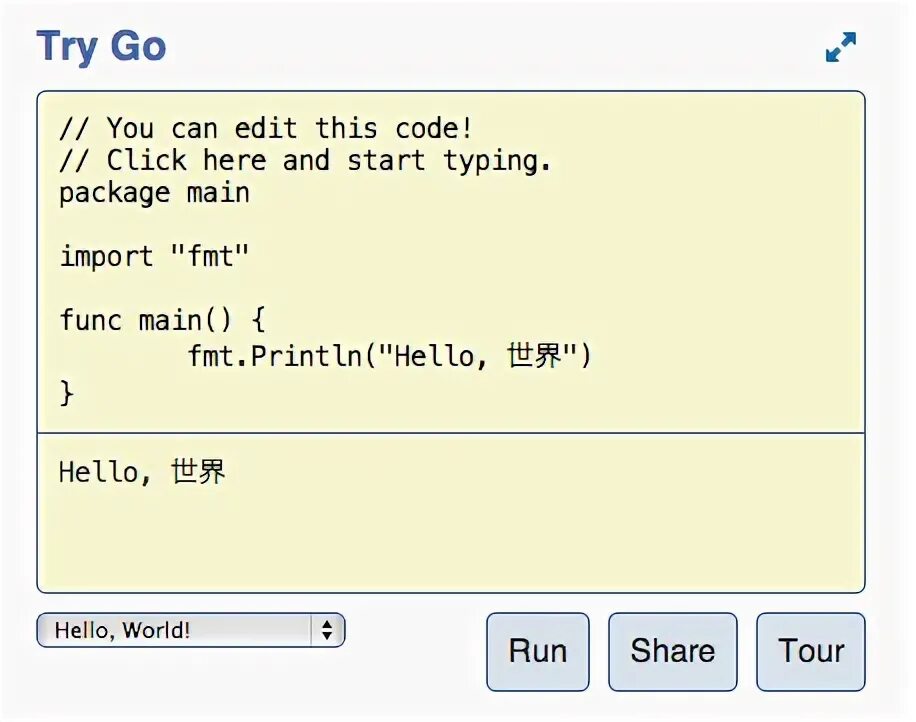Run the Go program

point(537,651)
